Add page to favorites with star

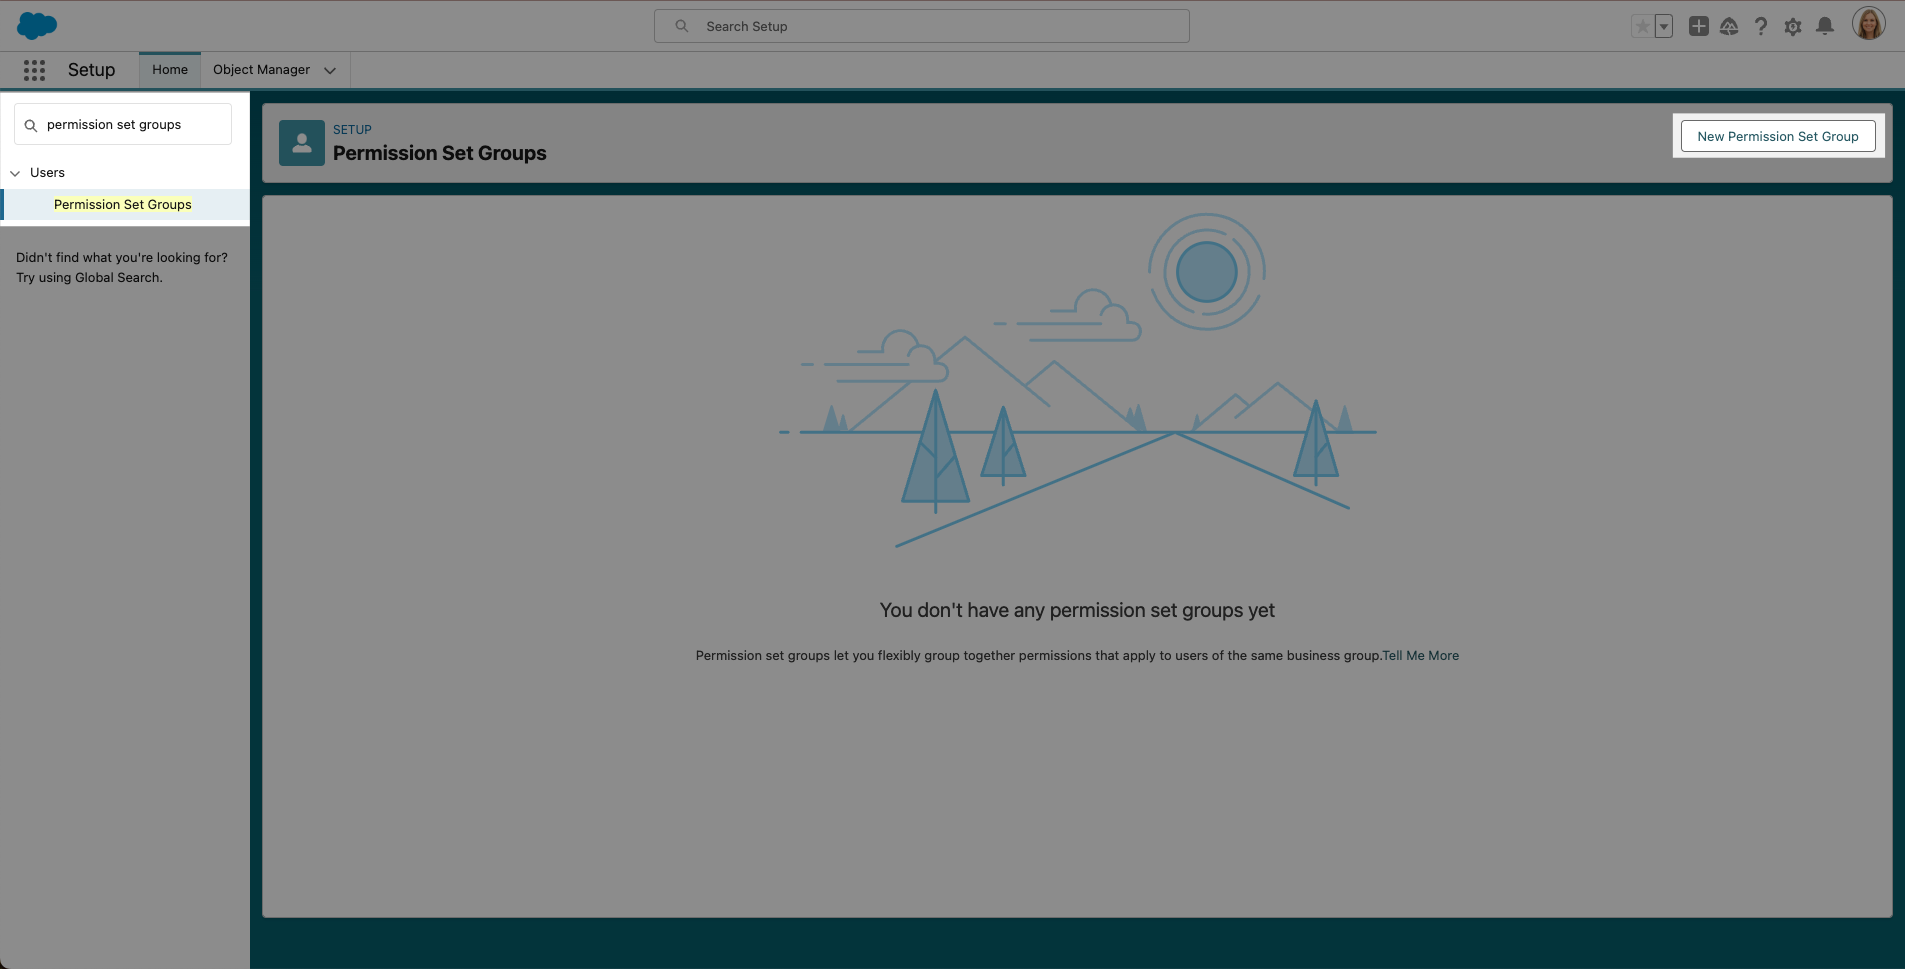pyautogui.click(x=1642, y=27)
